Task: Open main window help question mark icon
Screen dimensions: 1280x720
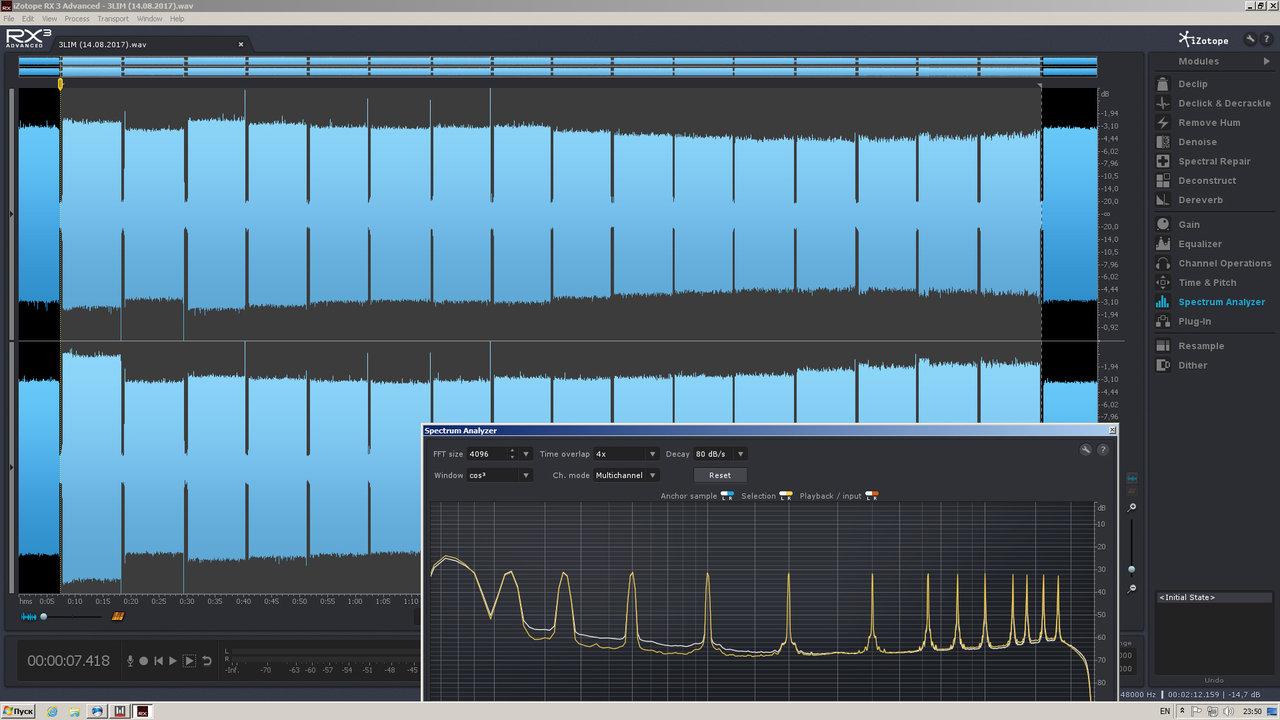Action: pyautogui.click(x=1265, y=39)
